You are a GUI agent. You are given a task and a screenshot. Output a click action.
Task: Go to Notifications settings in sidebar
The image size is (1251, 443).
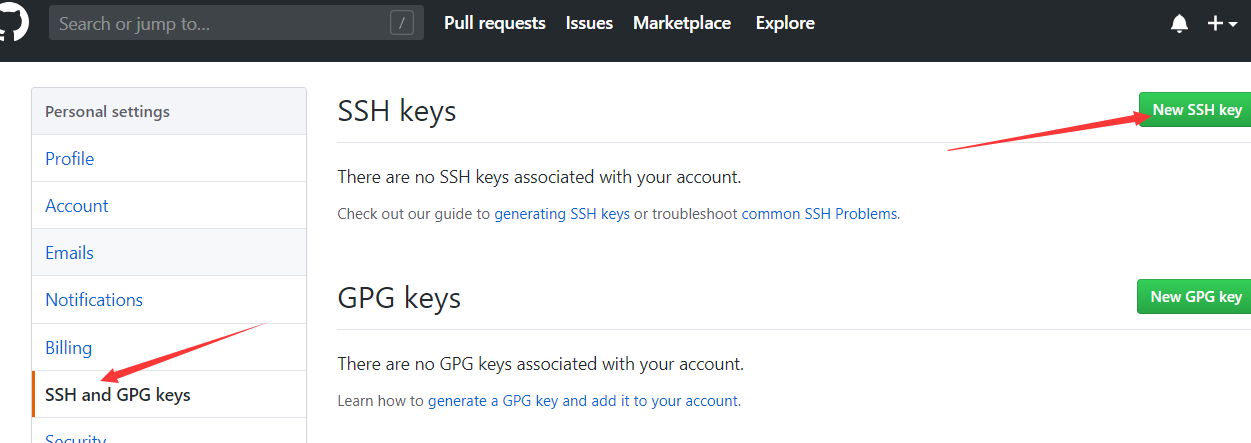[94, 300]
